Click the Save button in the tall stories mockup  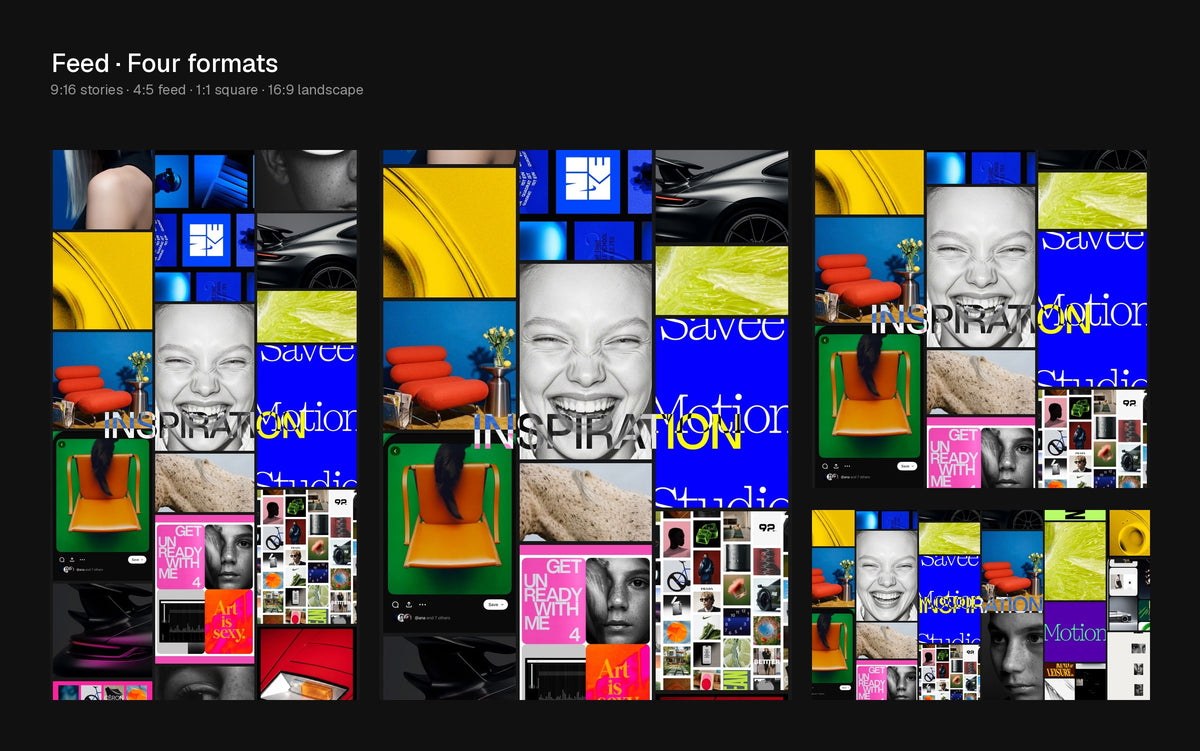point(136,559)
